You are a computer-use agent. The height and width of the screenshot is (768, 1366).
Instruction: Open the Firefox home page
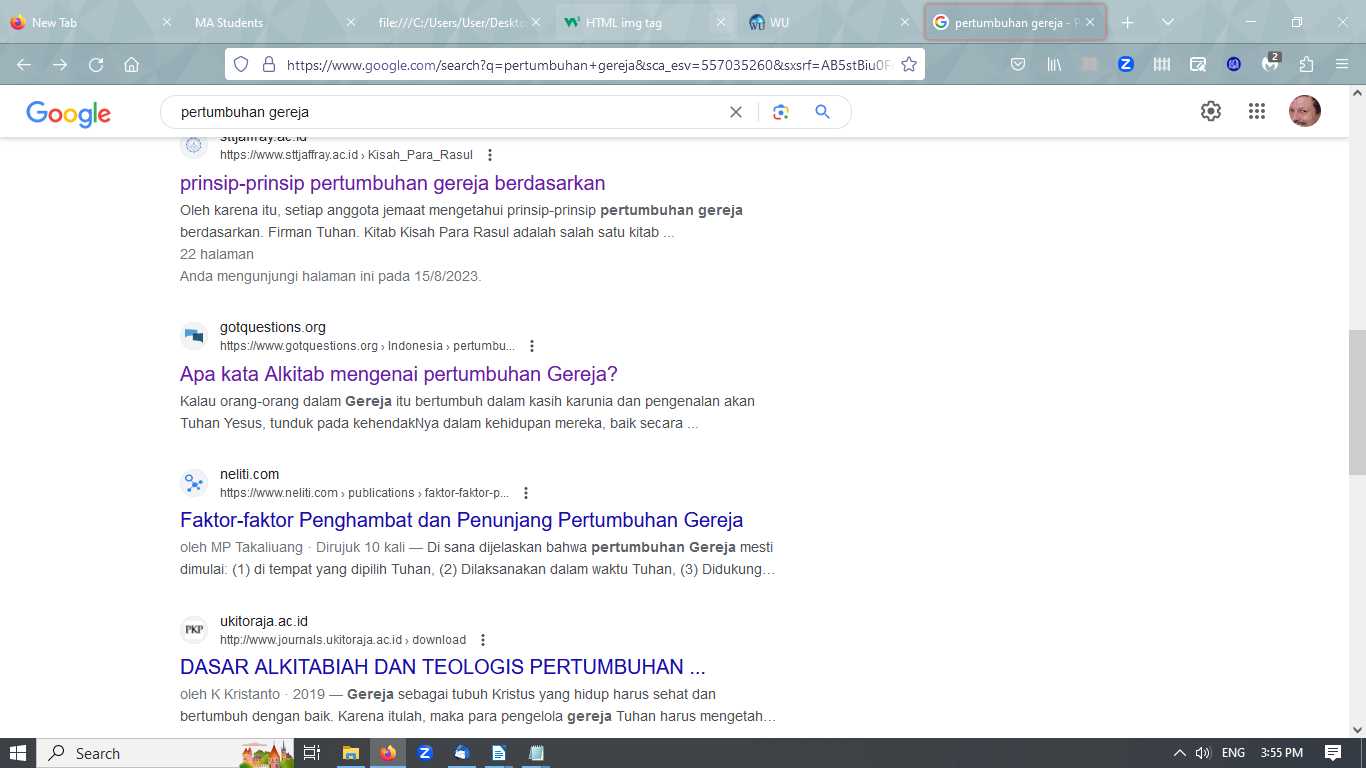[x=131, y=64]
